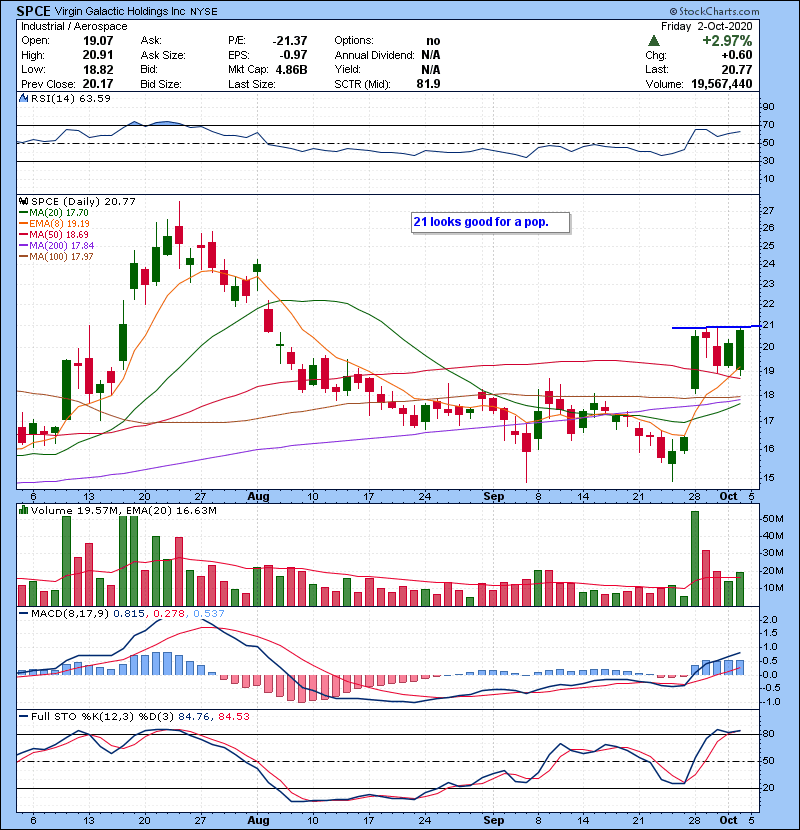800x830 pixels.
Task: Click the blue resistance line at 21
Action: click(x=717, y=327)
